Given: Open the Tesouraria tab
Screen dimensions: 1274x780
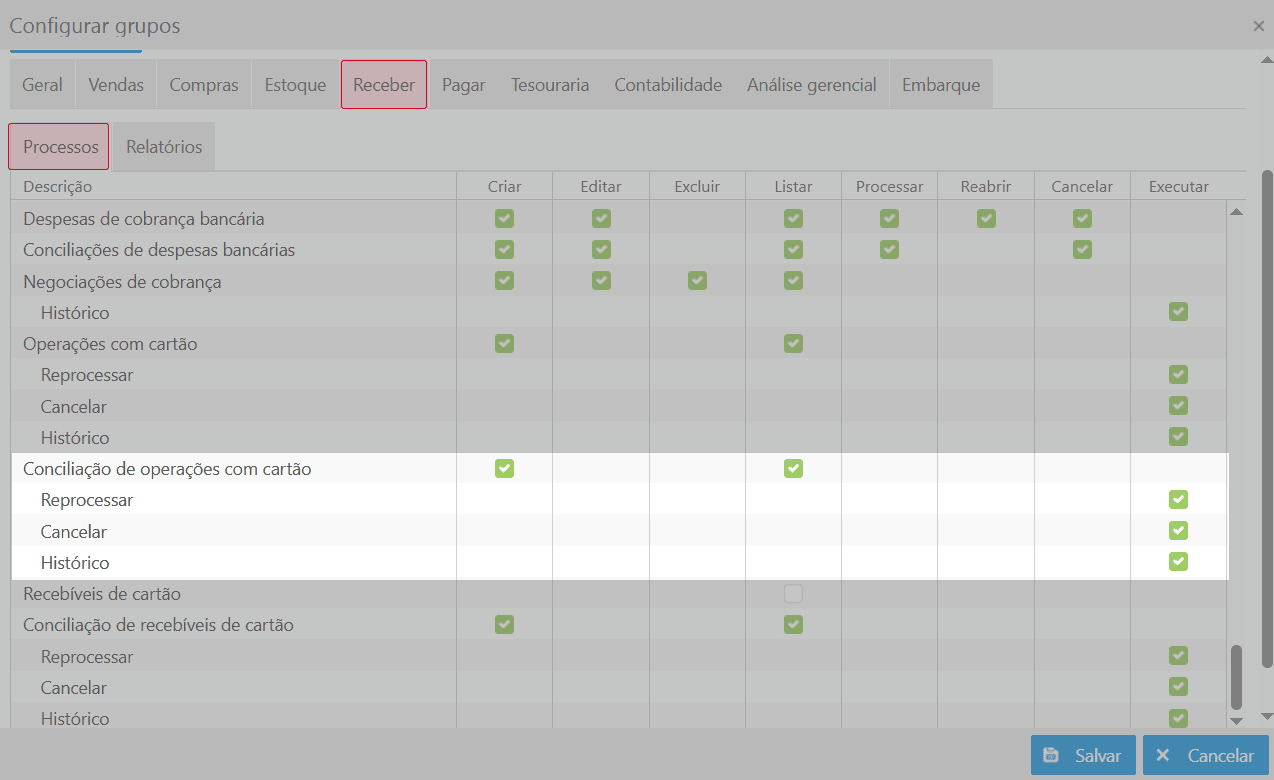Looking at the screenshot, I should (549, 85).
